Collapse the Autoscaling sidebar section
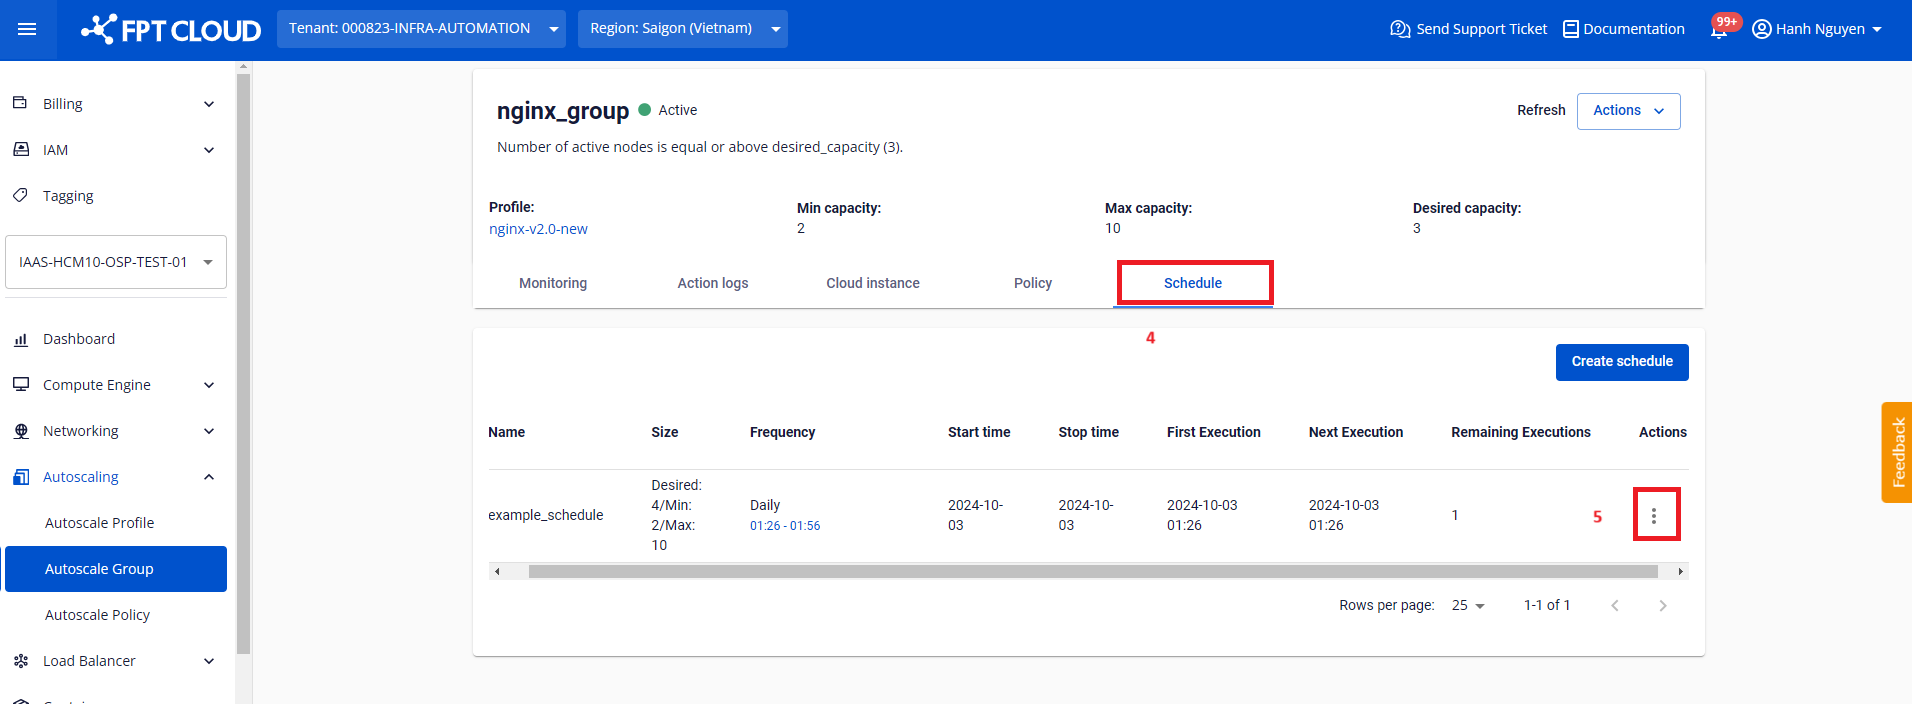Screen dimensions: 1912x704 click(209, 477)
